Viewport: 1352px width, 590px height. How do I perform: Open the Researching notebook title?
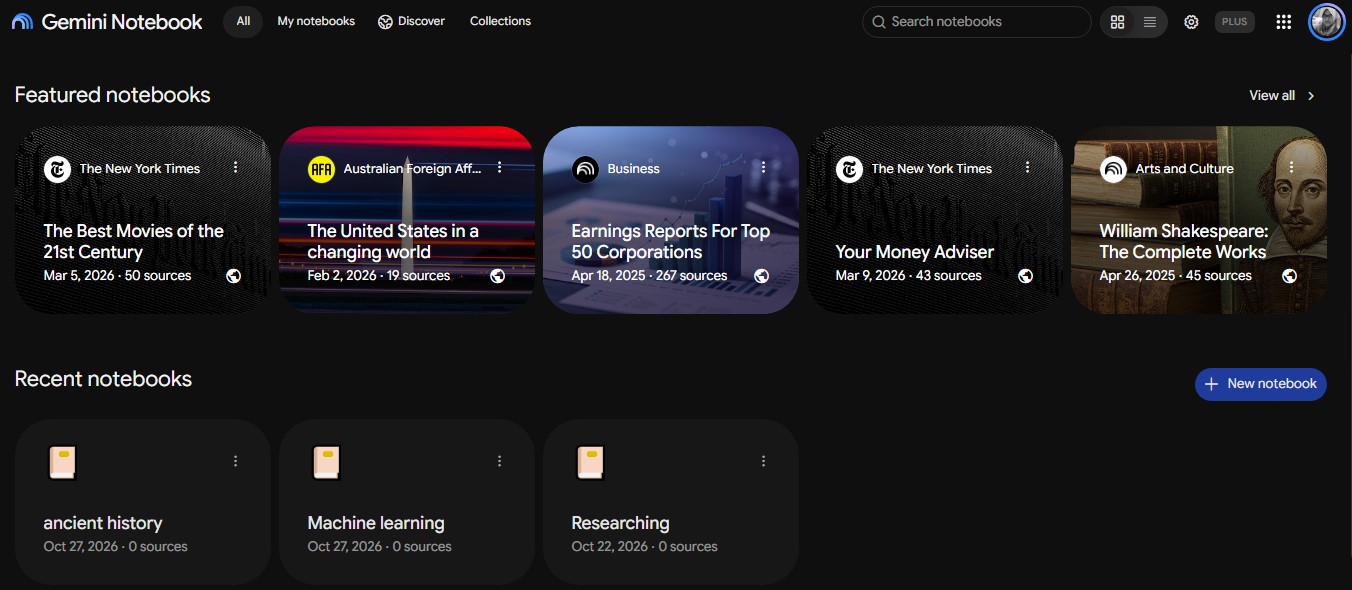[x=620, y=523]
